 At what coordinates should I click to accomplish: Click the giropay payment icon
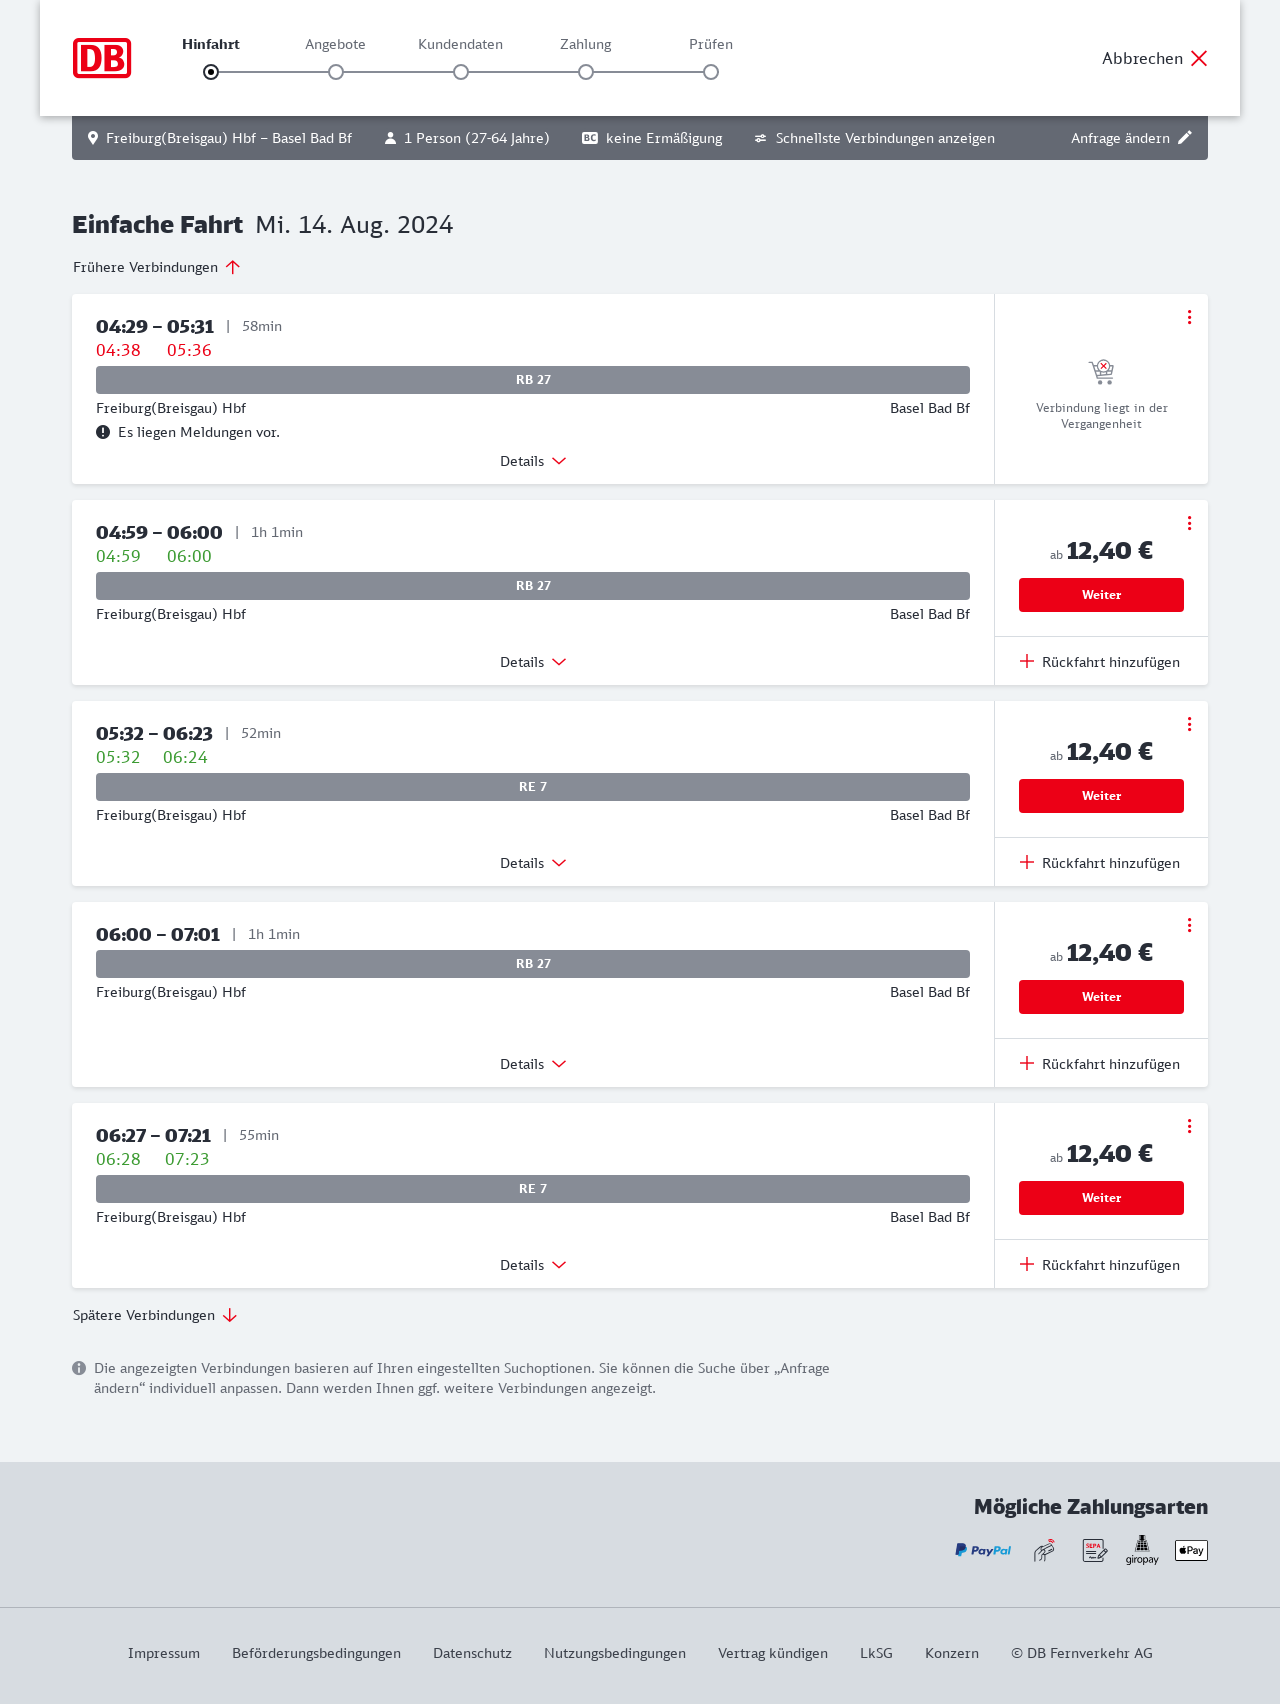point(1142,1550)
